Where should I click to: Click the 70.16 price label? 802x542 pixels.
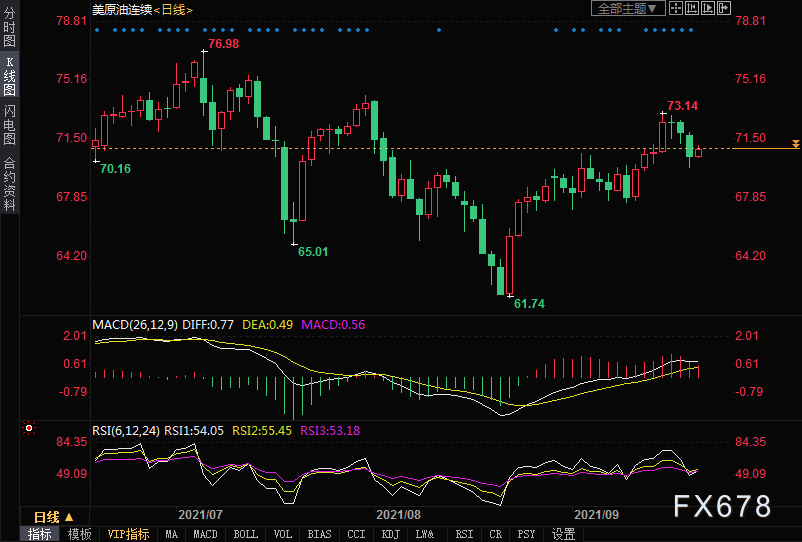(115, 169)
